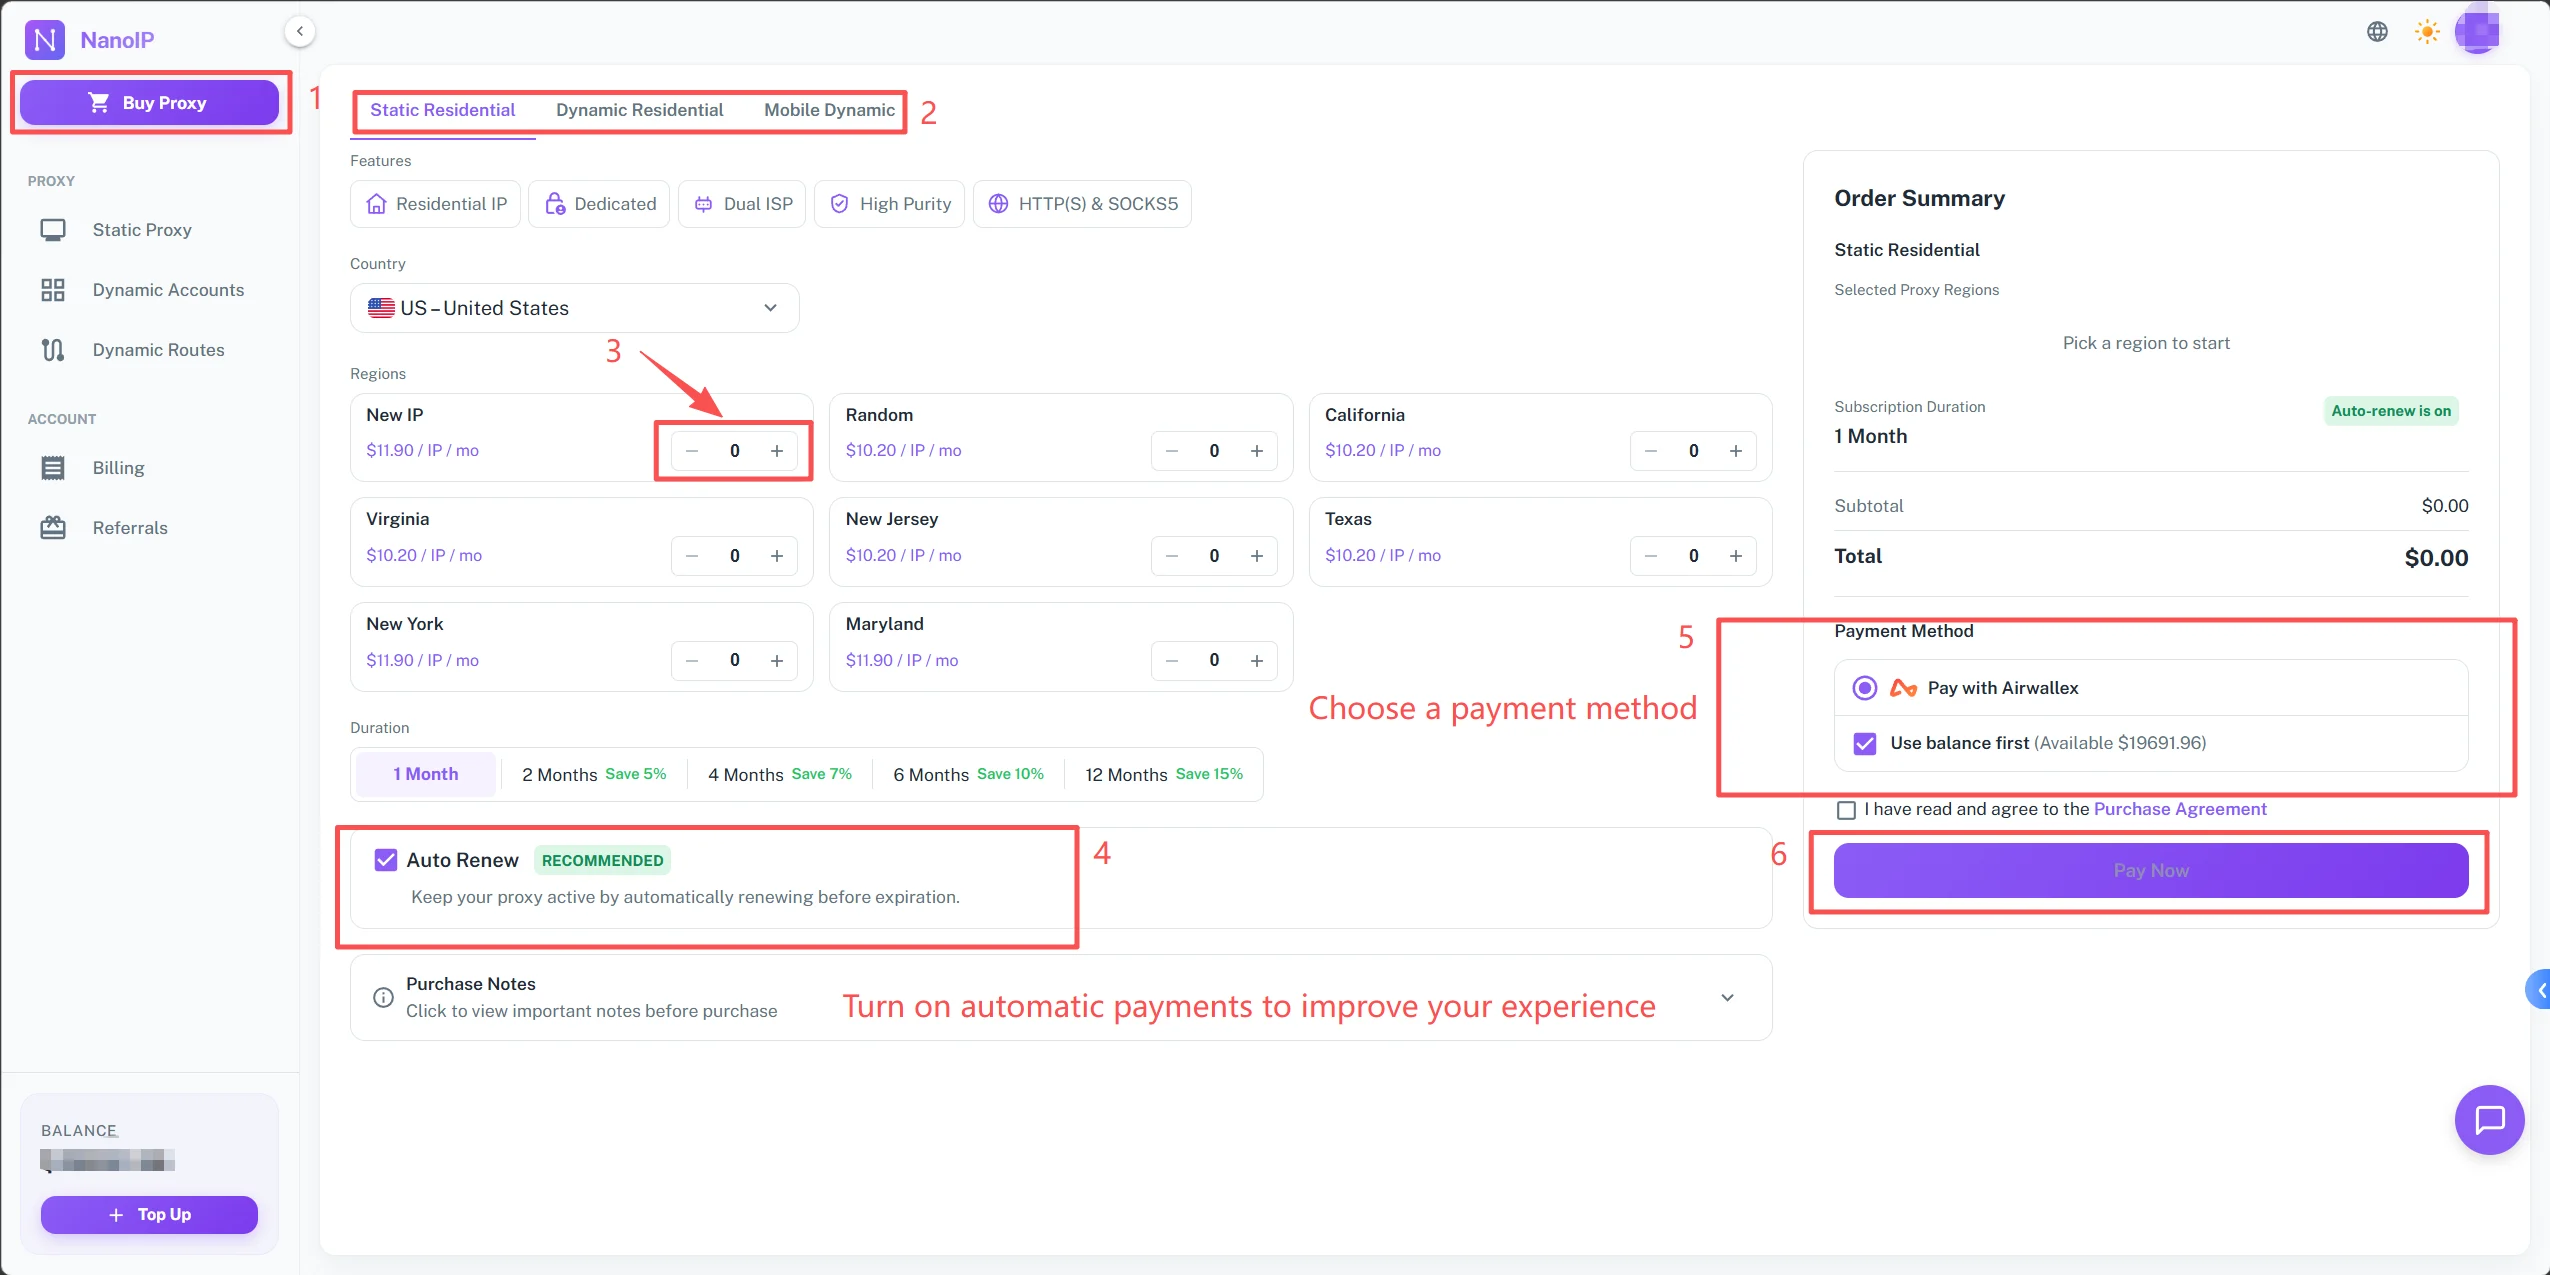
Task: Increase Texas quantity with plus
Action: pos(1736,556)
